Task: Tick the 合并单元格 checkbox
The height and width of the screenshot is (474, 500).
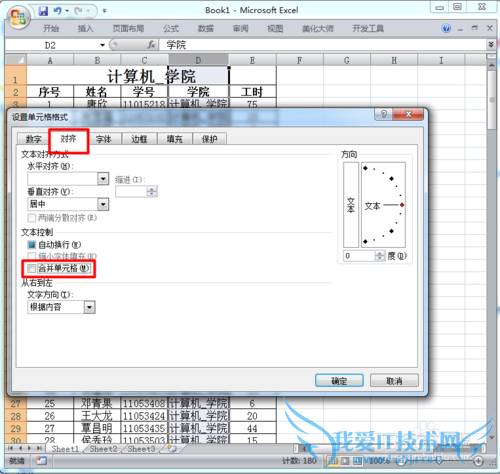Action: tap(32, 268)
